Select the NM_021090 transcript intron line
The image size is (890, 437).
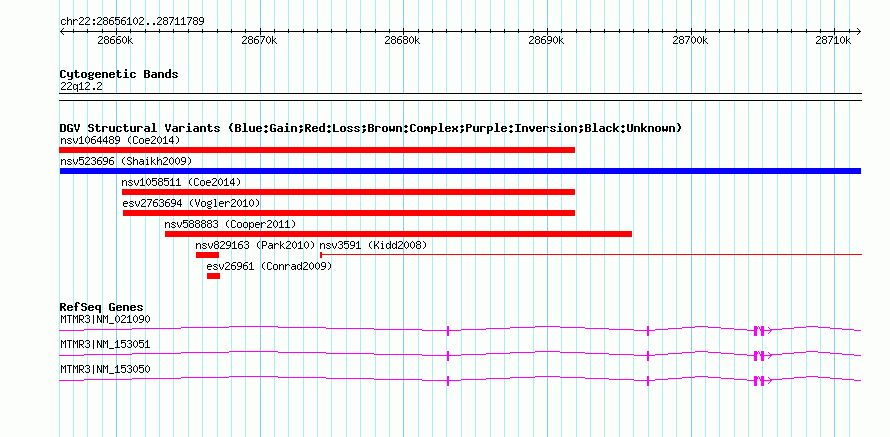pyautogui.click(x=460, y=329)
